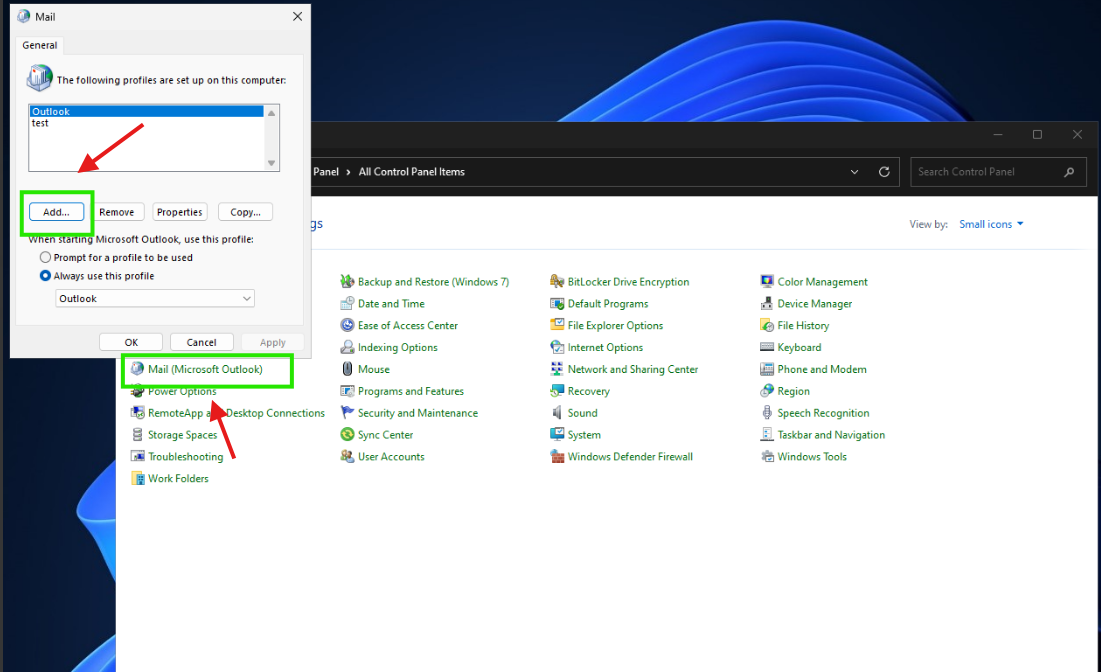The height and width of the screenshot is (672, 1101).
Task: Click the Indexing Options icon
Action: (x=347, y=347)
